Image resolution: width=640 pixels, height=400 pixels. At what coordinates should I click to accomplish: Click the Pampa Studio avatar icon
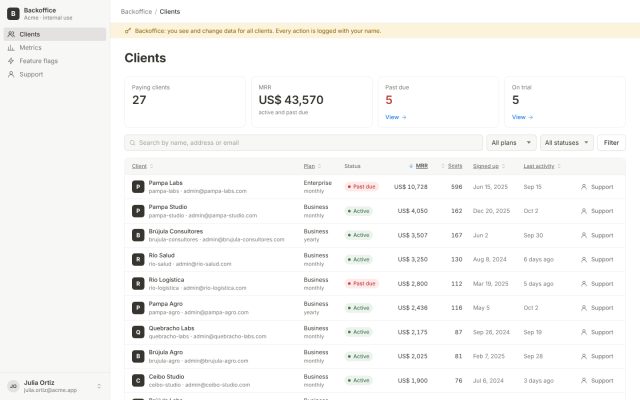tap(138, 211)
